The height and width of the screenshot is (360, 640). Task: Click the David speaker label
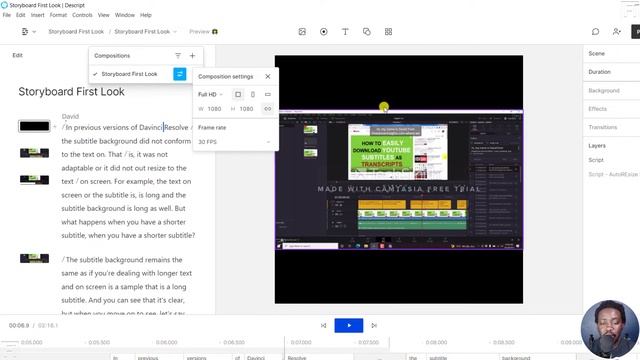point(70,116)
